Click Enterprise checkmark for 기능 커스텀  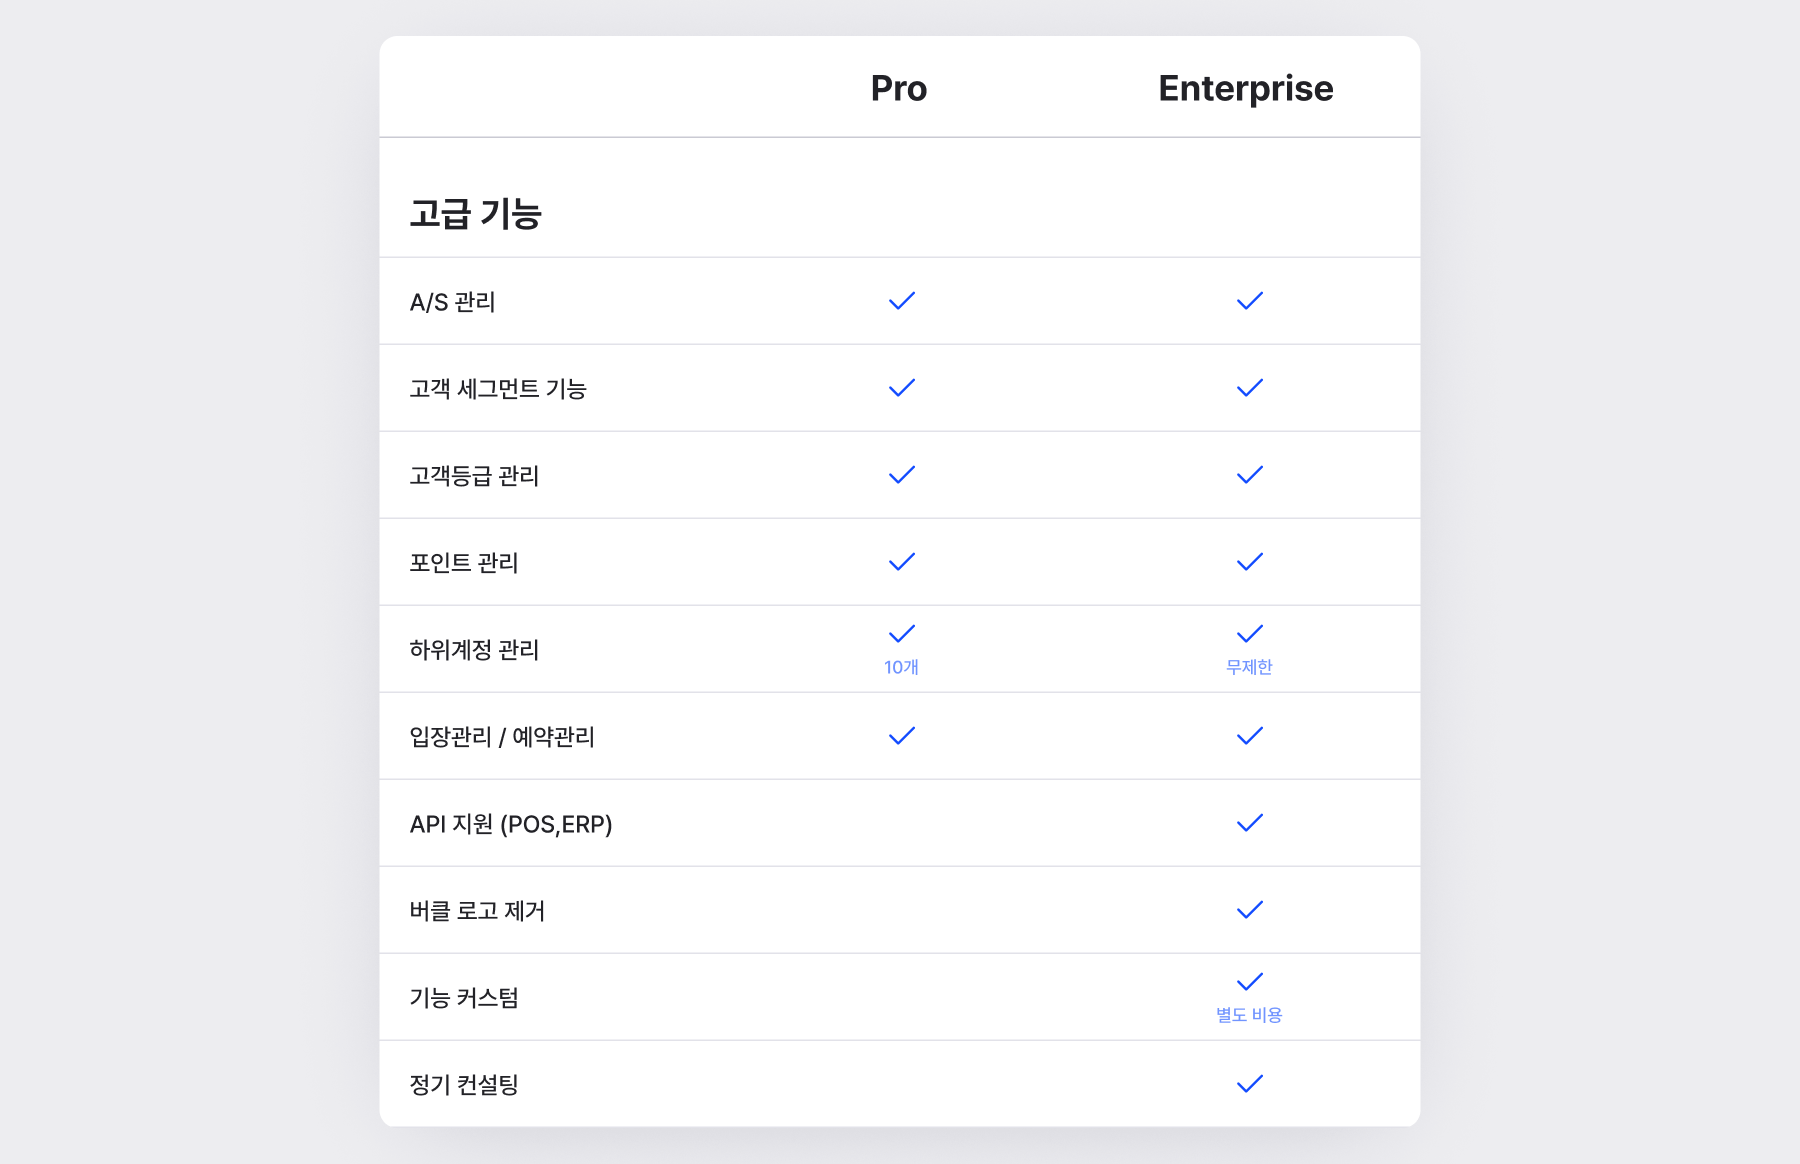tap(1250, 982)
